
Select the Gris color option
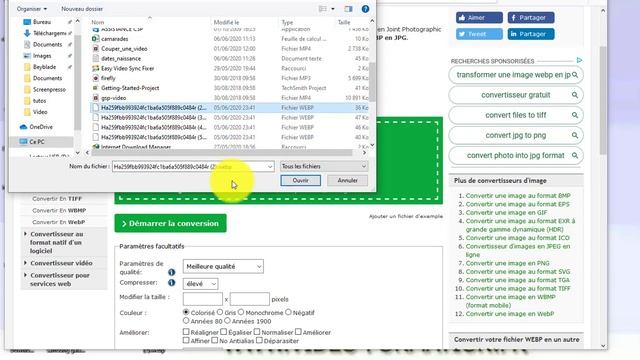click(220, 312)
